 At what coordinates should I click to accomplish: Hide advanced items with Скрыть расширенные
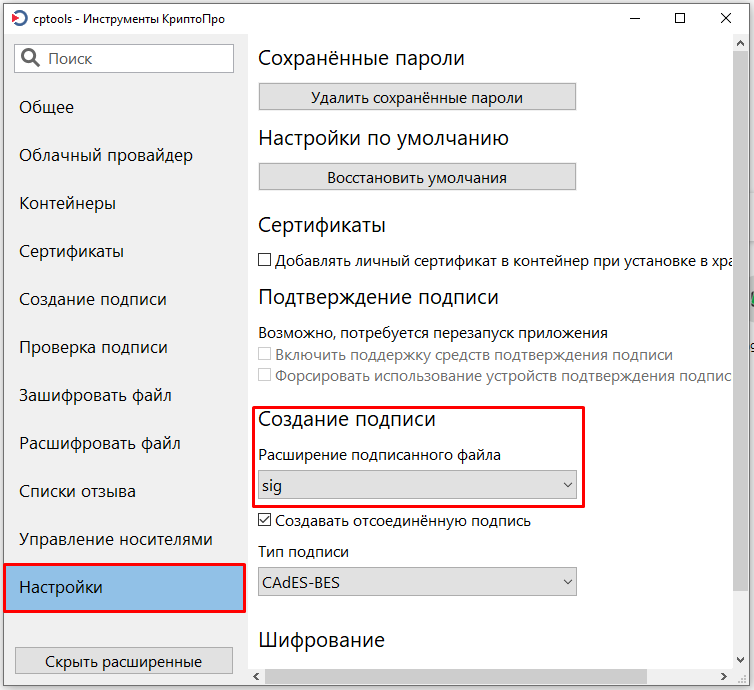124,661
